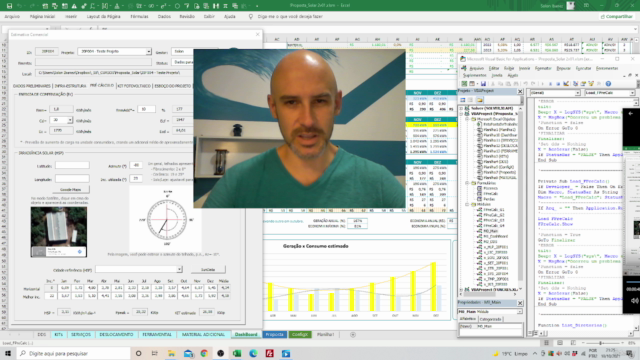Image resolution: width=640 pixels, height=360 pixels.
Task: Open the Projeto dropdown in Estimativa Comercial
Action: coord(148,51)
